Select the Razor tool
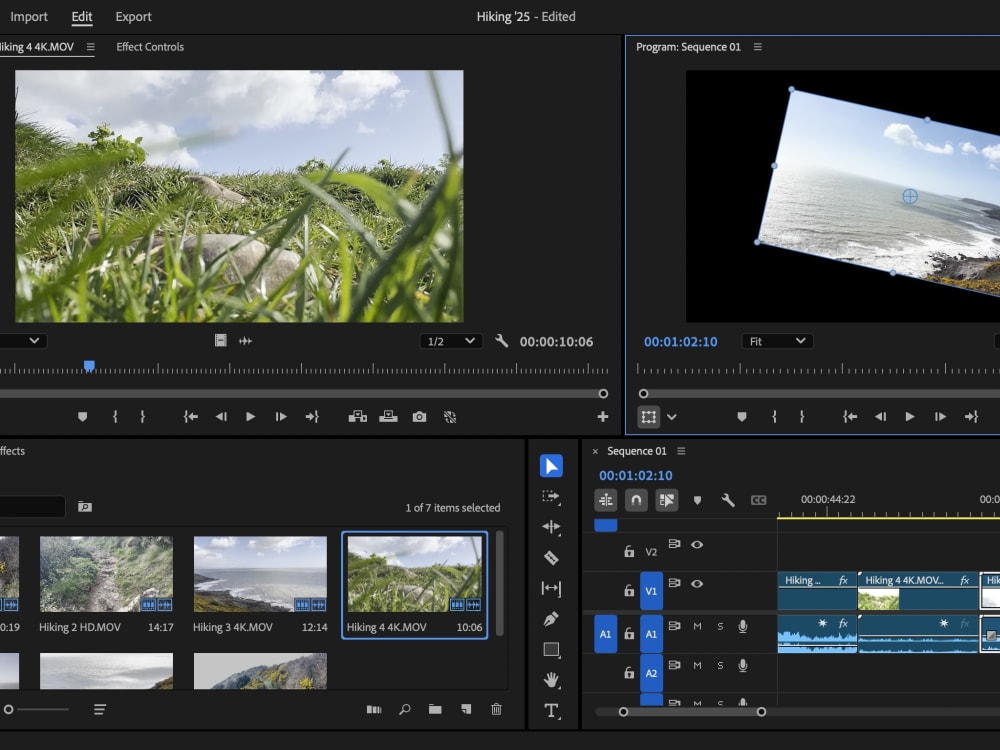 click(551, 557)
